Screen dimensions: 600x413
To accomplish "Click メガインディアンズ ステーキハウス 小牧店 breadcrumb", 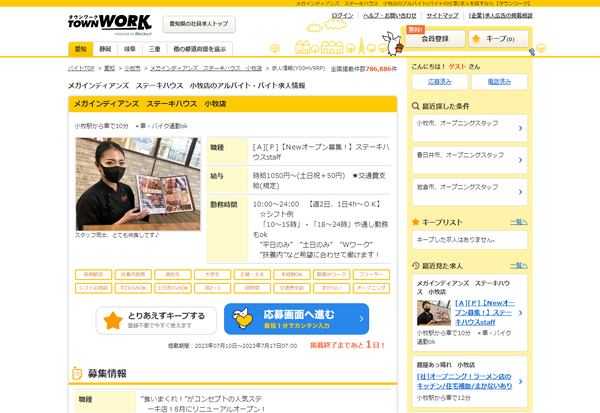I will click(x=206, y=68).
